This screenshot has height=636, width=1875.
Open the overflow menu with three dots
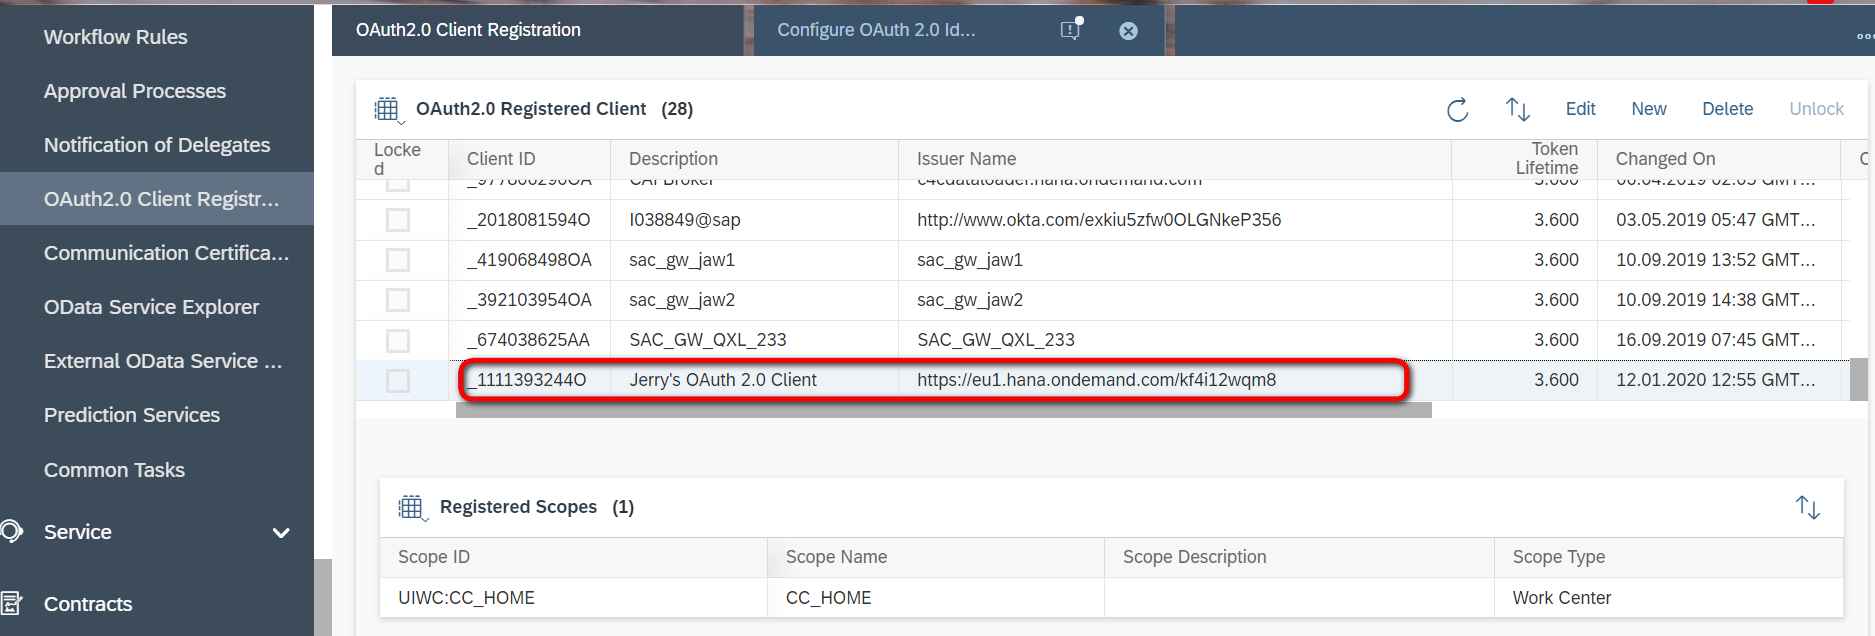(1865, 36)
